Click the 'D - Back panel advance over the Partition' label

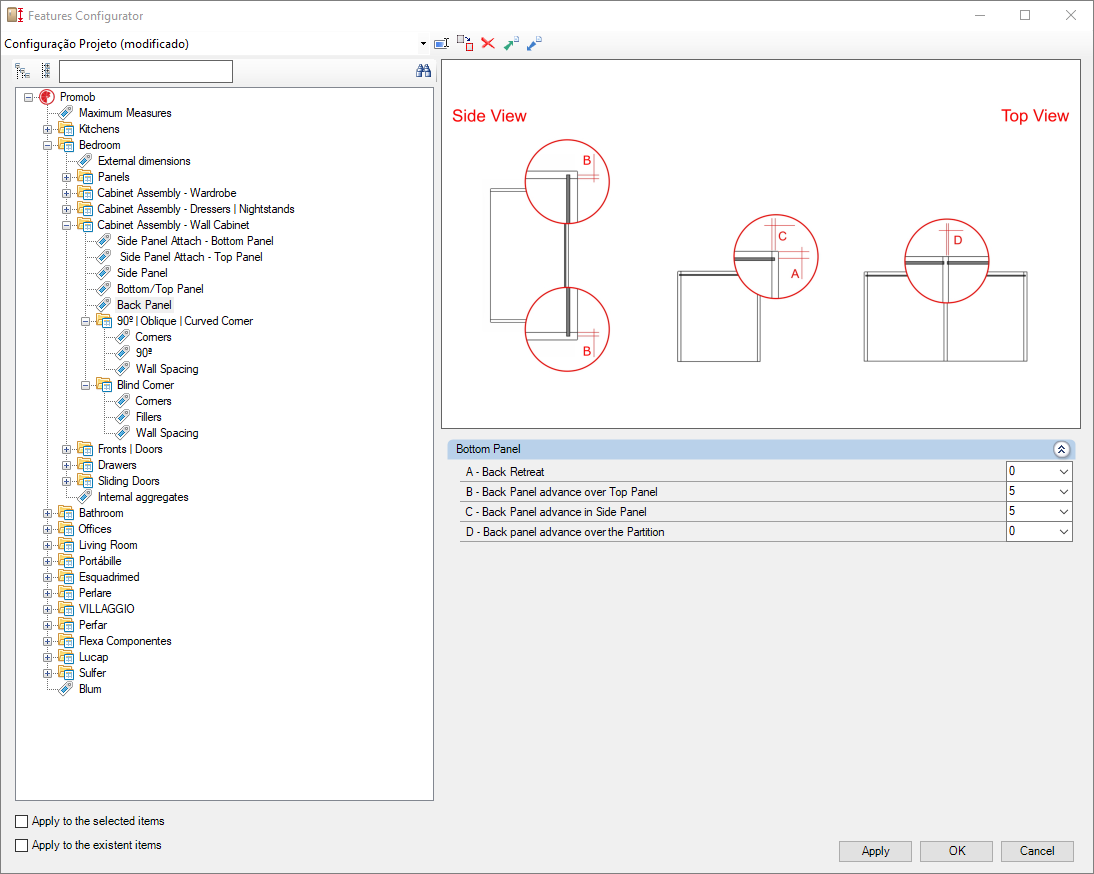(565, 532)
